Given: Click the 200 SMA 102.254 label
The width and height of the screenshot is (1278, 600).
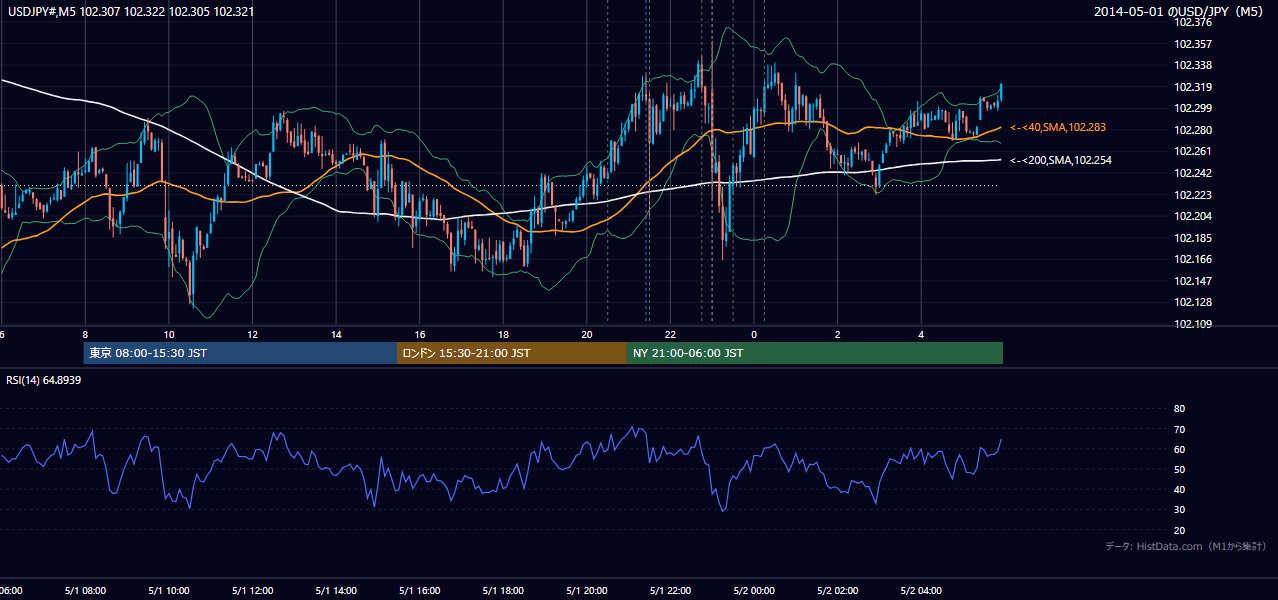Looking at the screenshot, I should 1061,160.
